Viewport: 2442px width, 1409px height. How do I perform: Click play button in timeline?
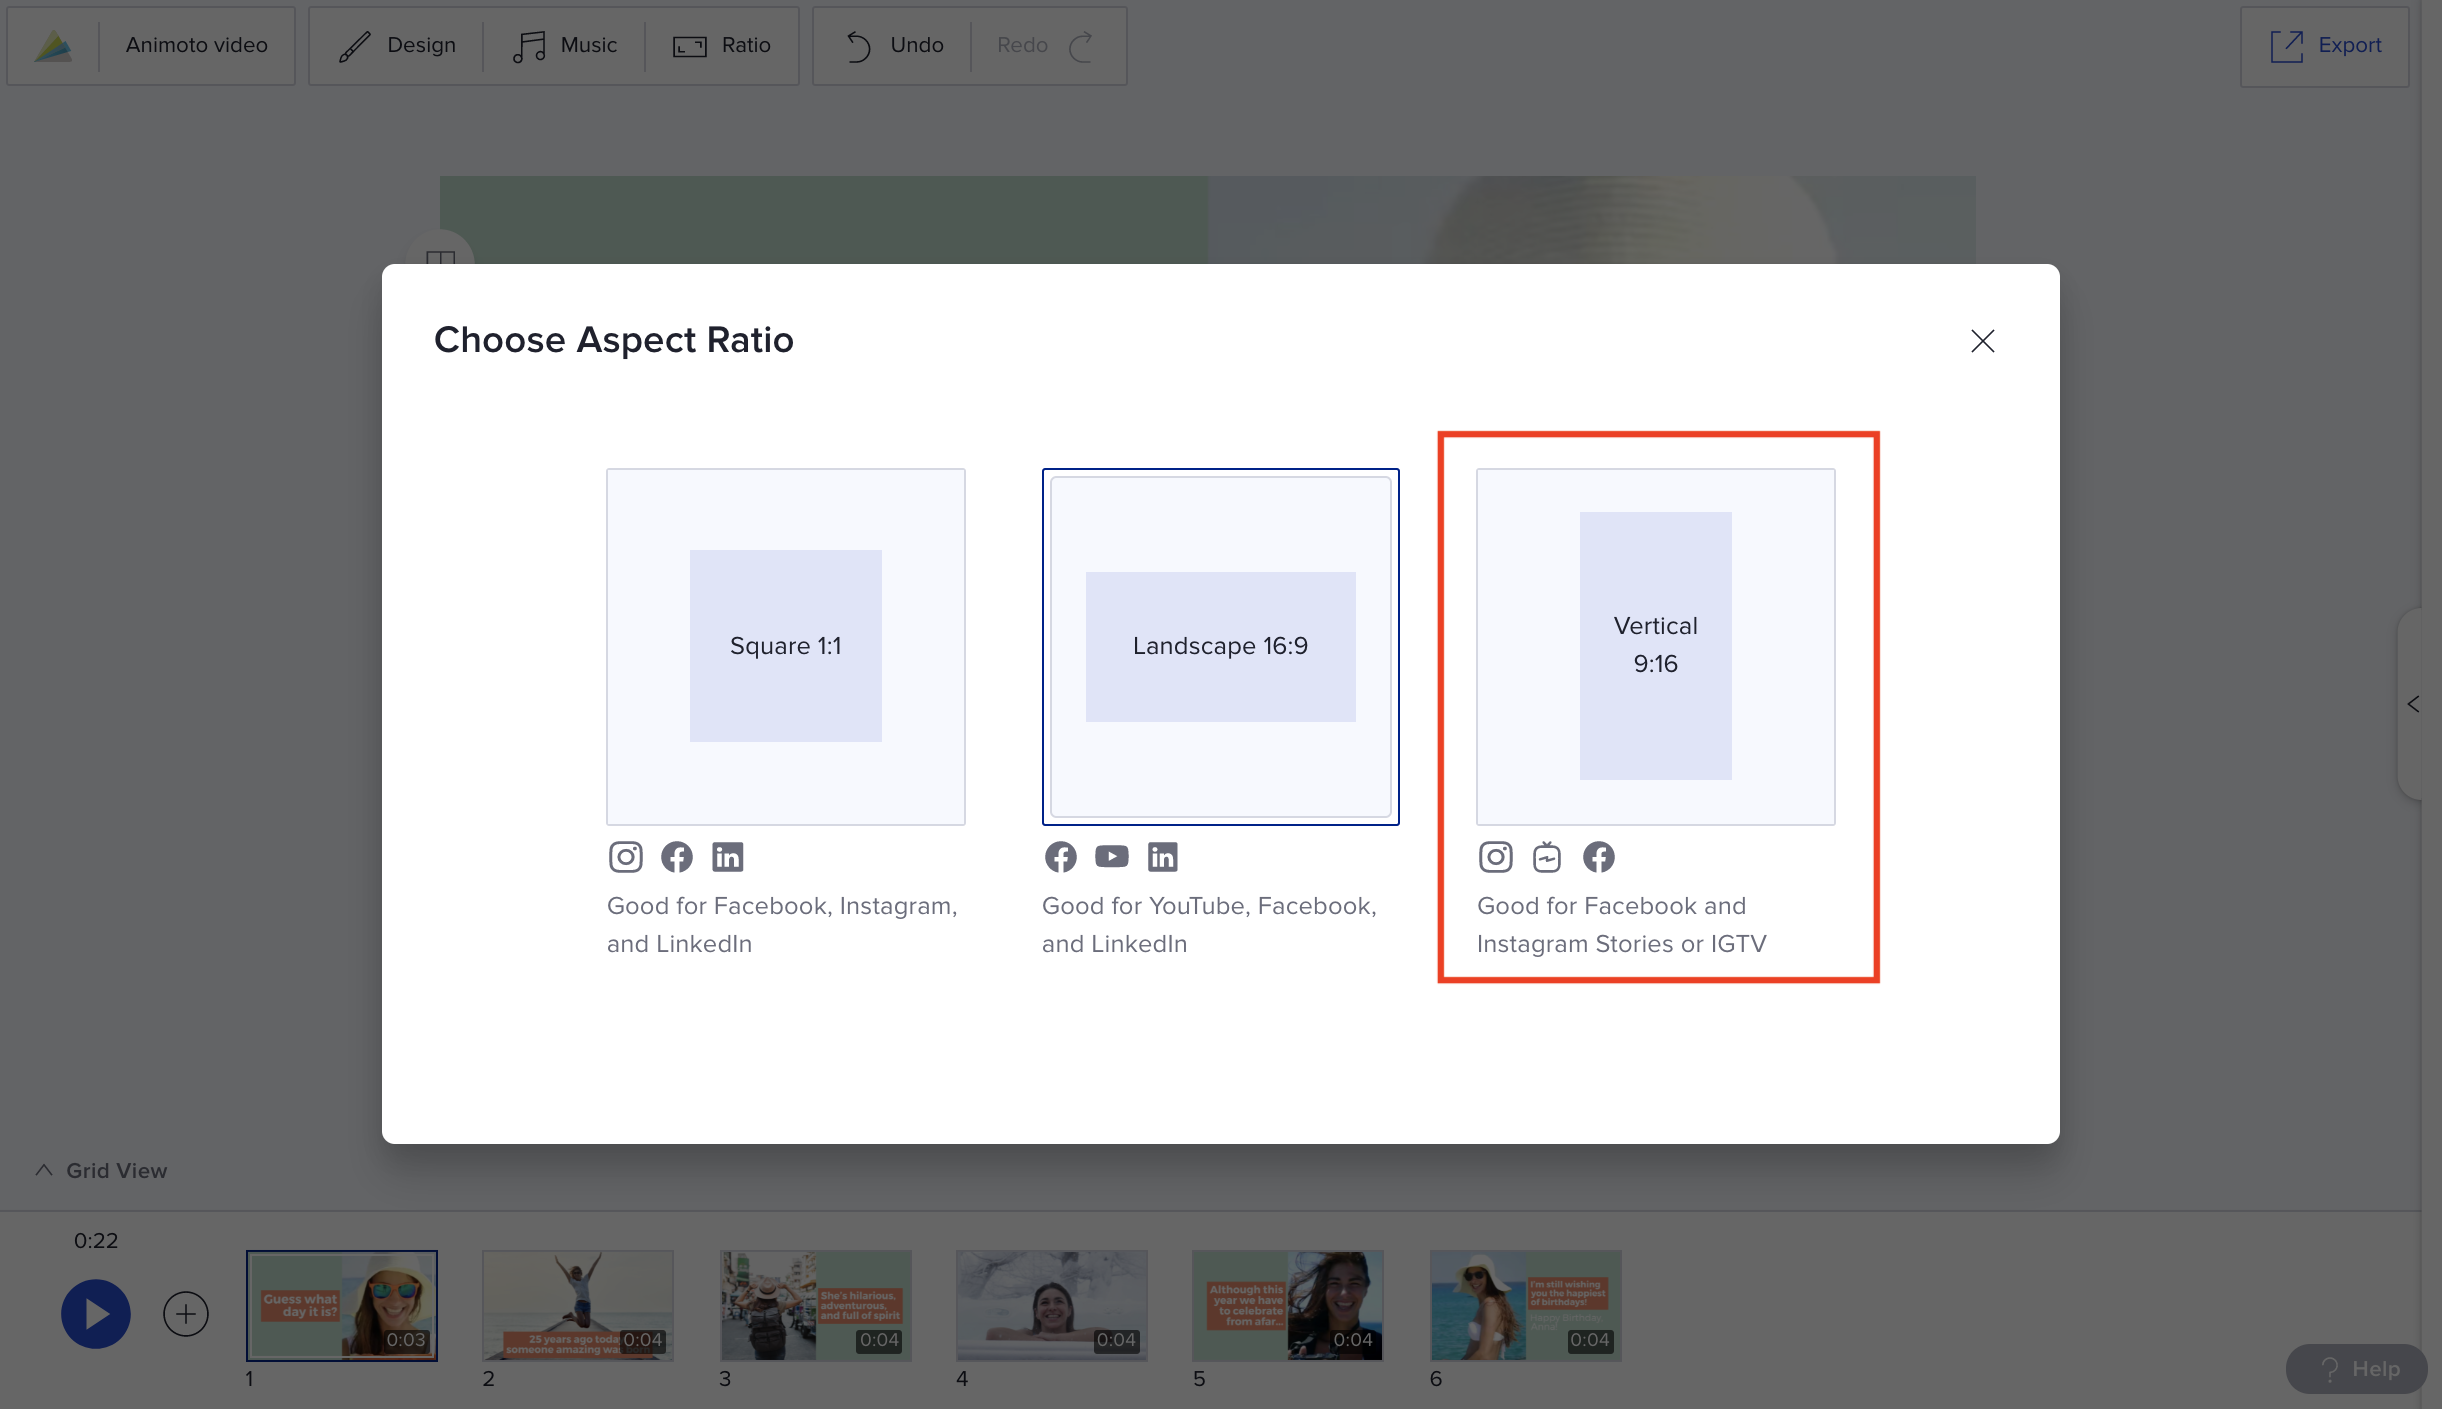pyautogui.click(x=96, y=1313)
